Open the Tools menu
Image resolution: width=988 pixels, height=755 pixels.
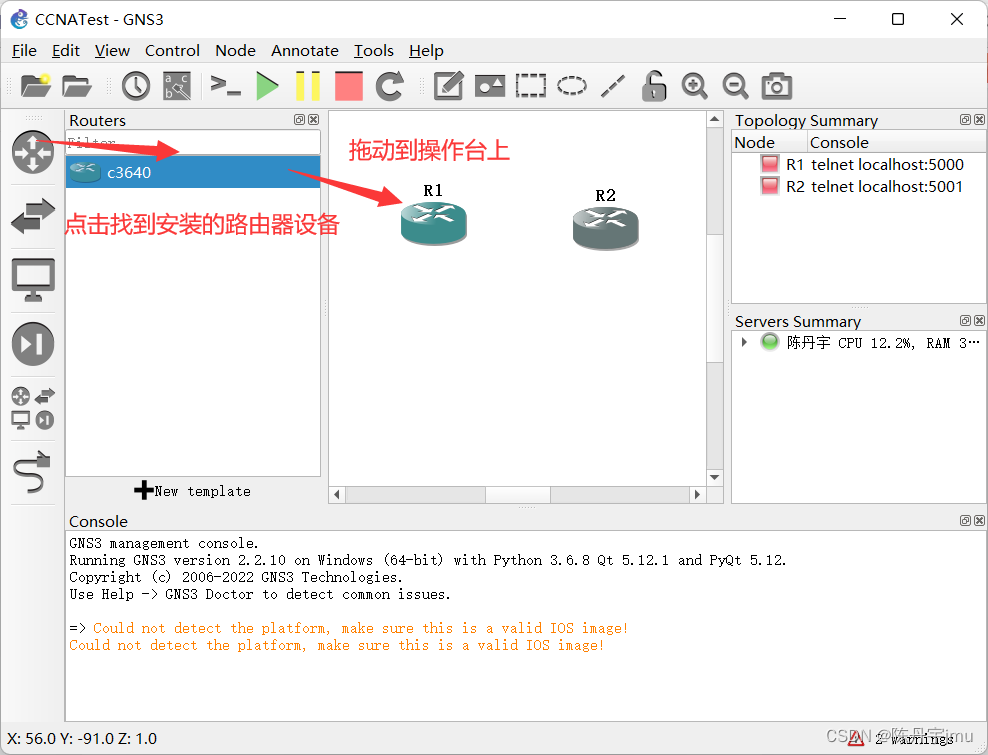[373, 50]
